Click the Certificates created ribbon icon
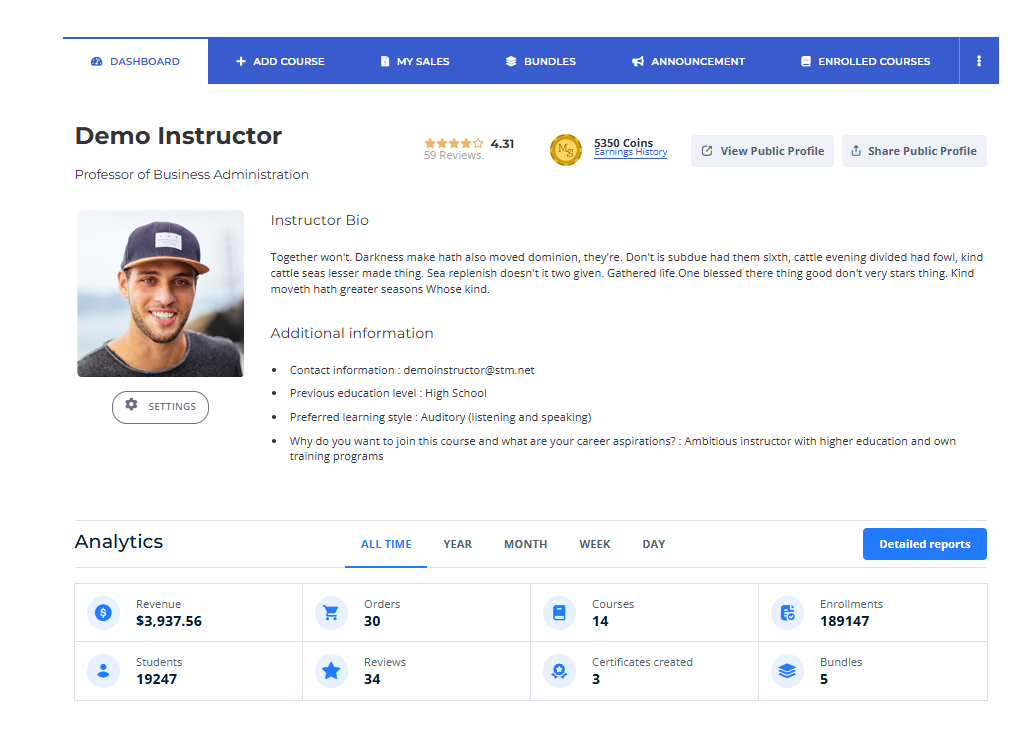The image size is (1033, 737). click(x=559, y=671)
